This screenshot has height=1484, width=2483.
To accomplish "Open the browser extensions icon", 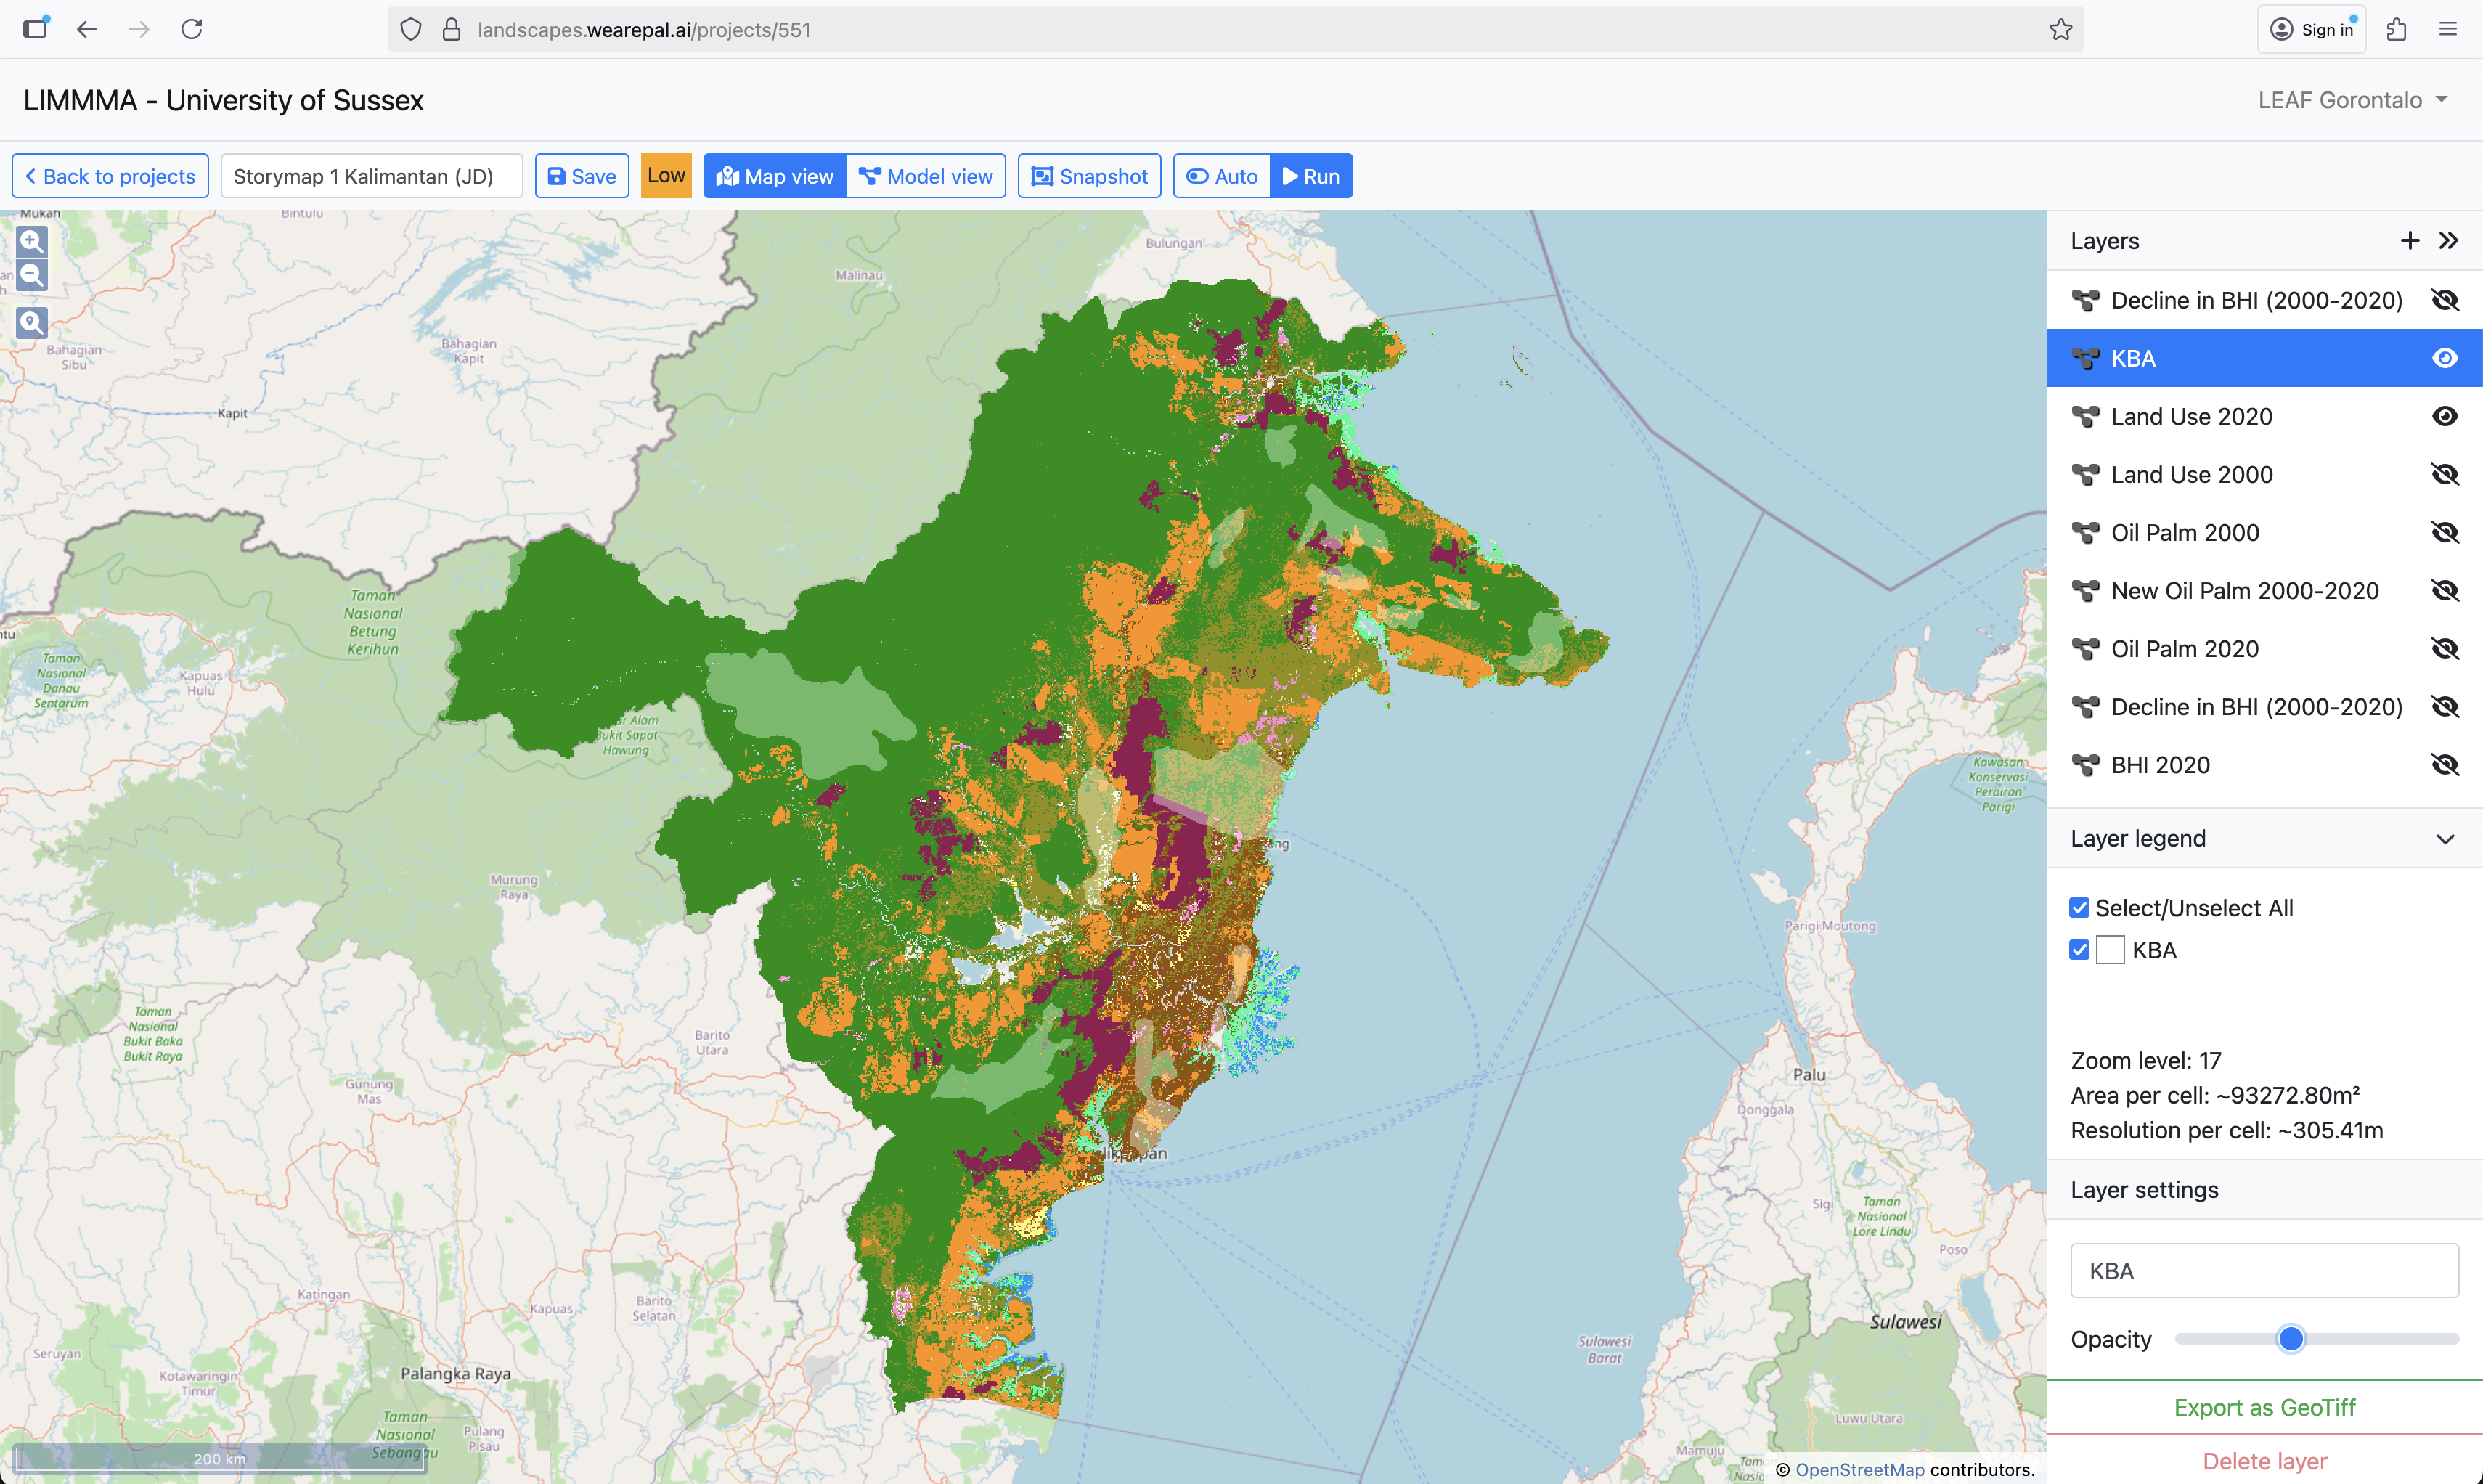I will click(2396, 30).
